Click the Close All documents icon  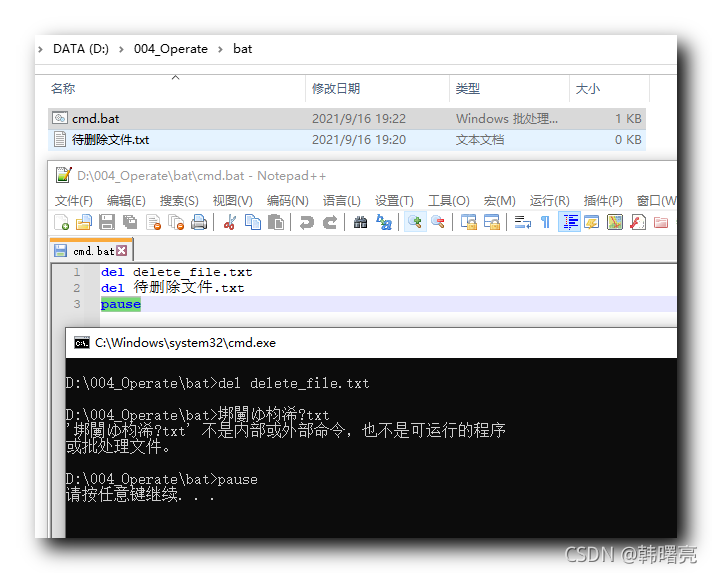point(176,222)
